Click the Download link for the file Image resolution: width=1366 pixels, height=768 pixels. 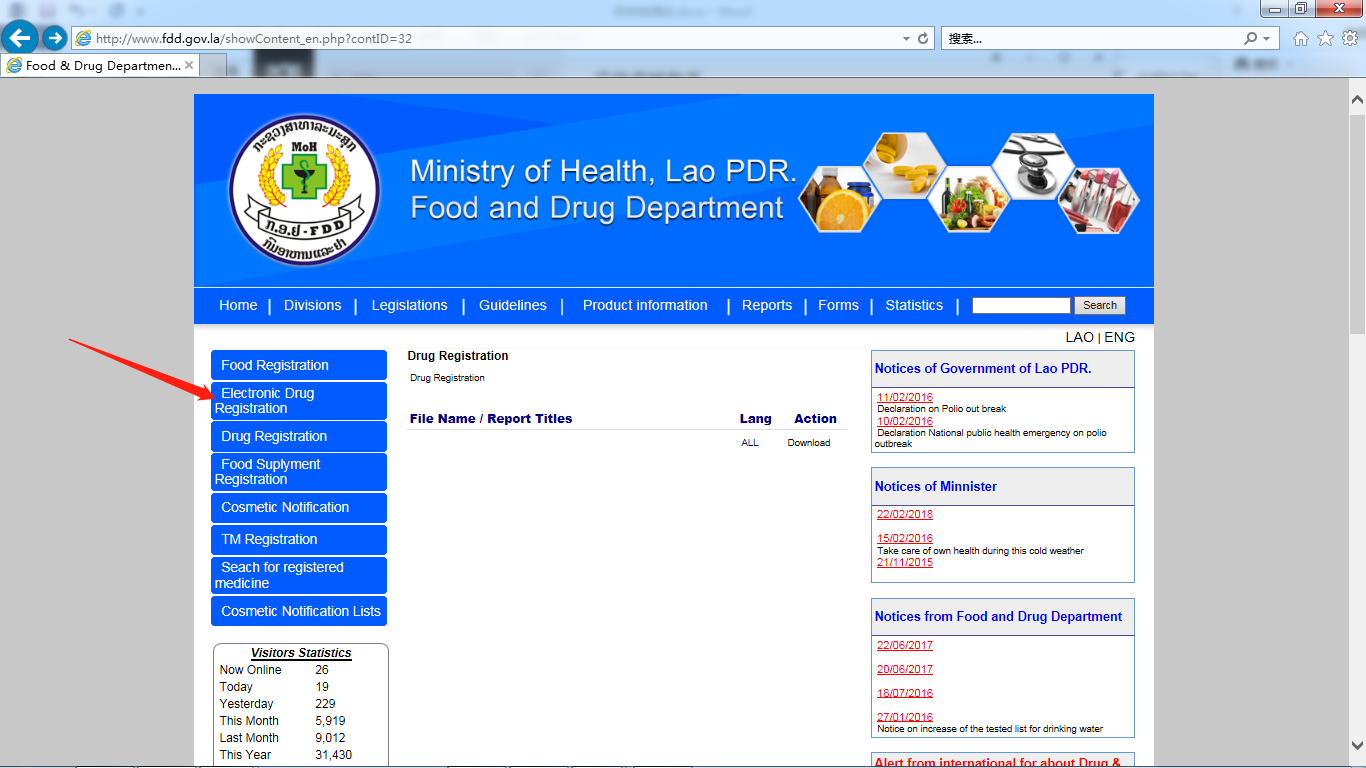click(x=808, y=443)
